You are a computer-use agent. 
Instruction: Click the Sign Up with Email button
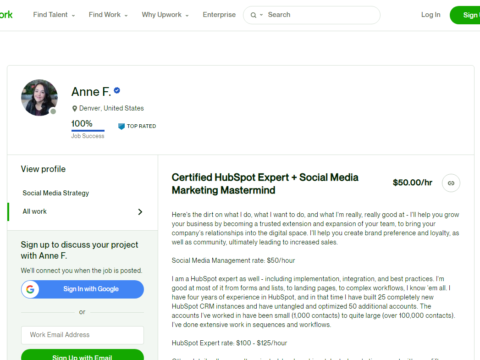82,356
